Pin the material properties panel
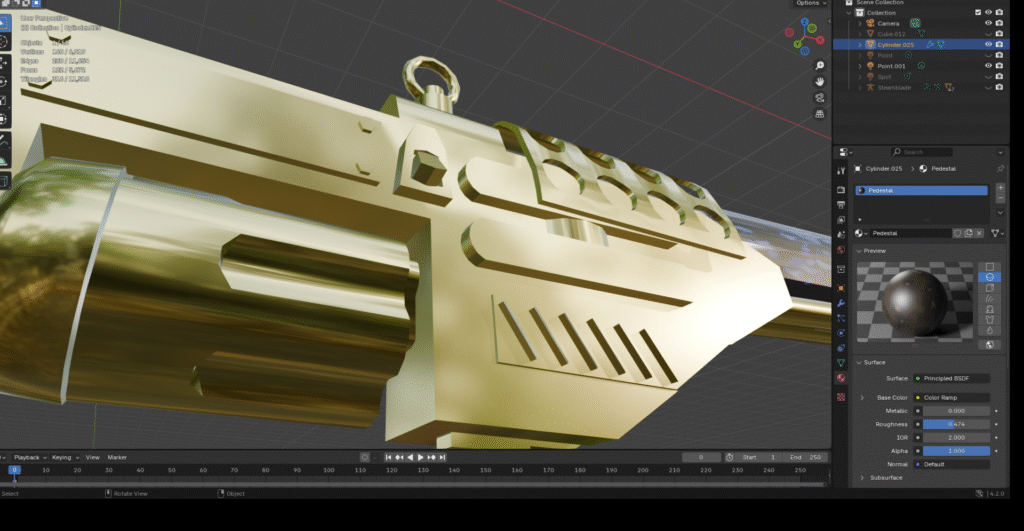This screenshot has width=1024, height=531. (1001, 169)
